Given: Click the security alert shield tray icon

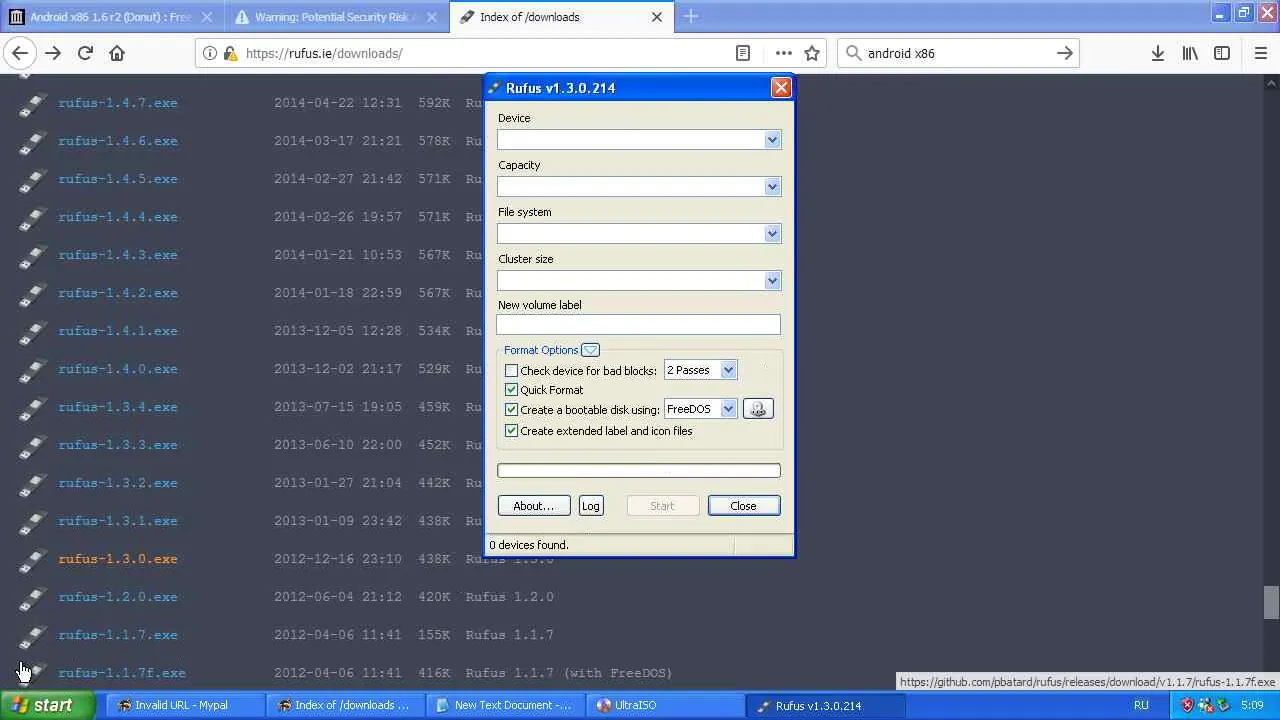Looking at the screenshot, I should tap(1187, 705).
